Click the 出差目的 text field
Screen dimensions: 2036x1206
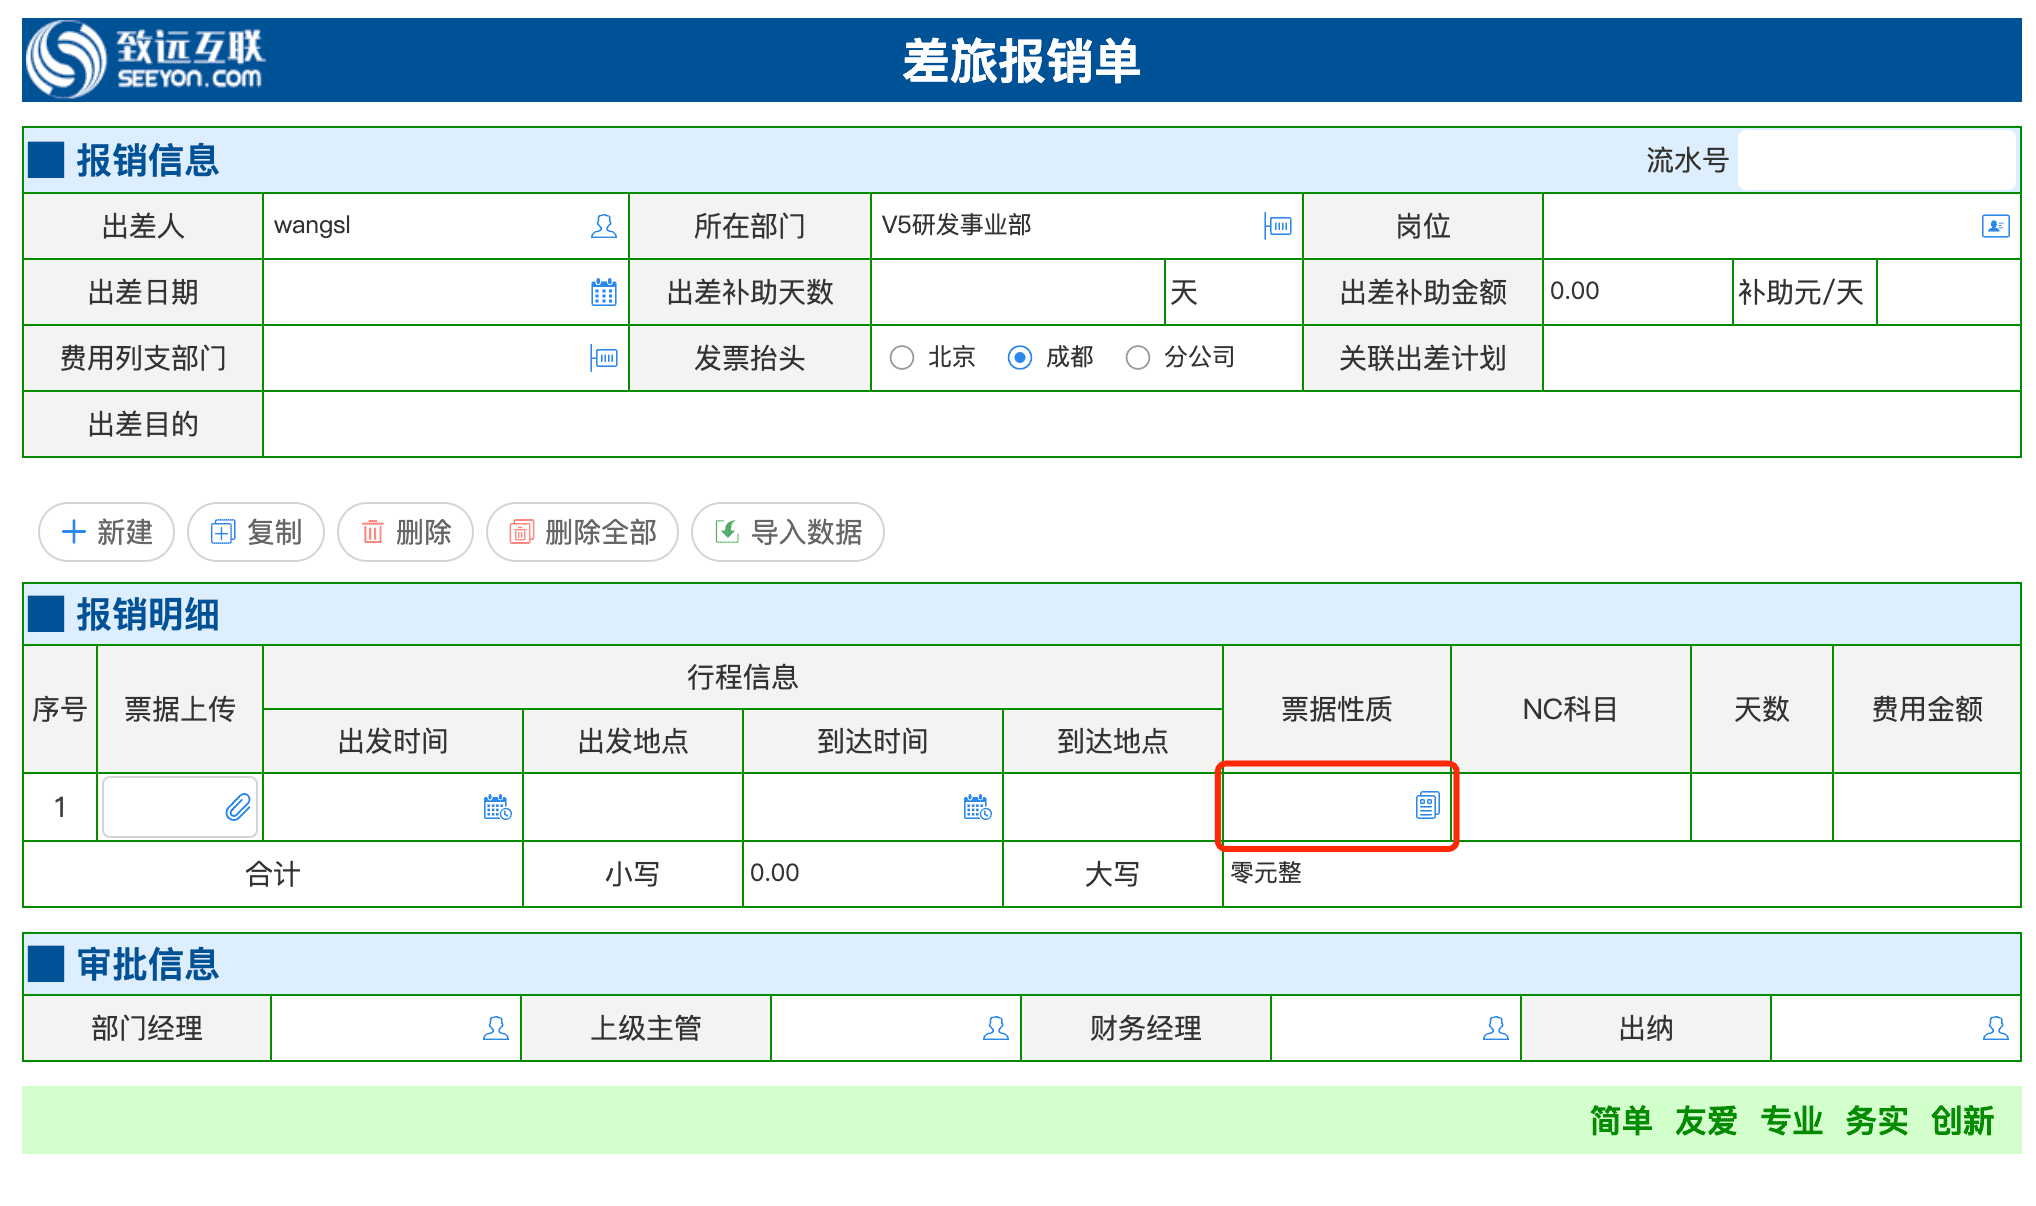tap(1141, 424)
